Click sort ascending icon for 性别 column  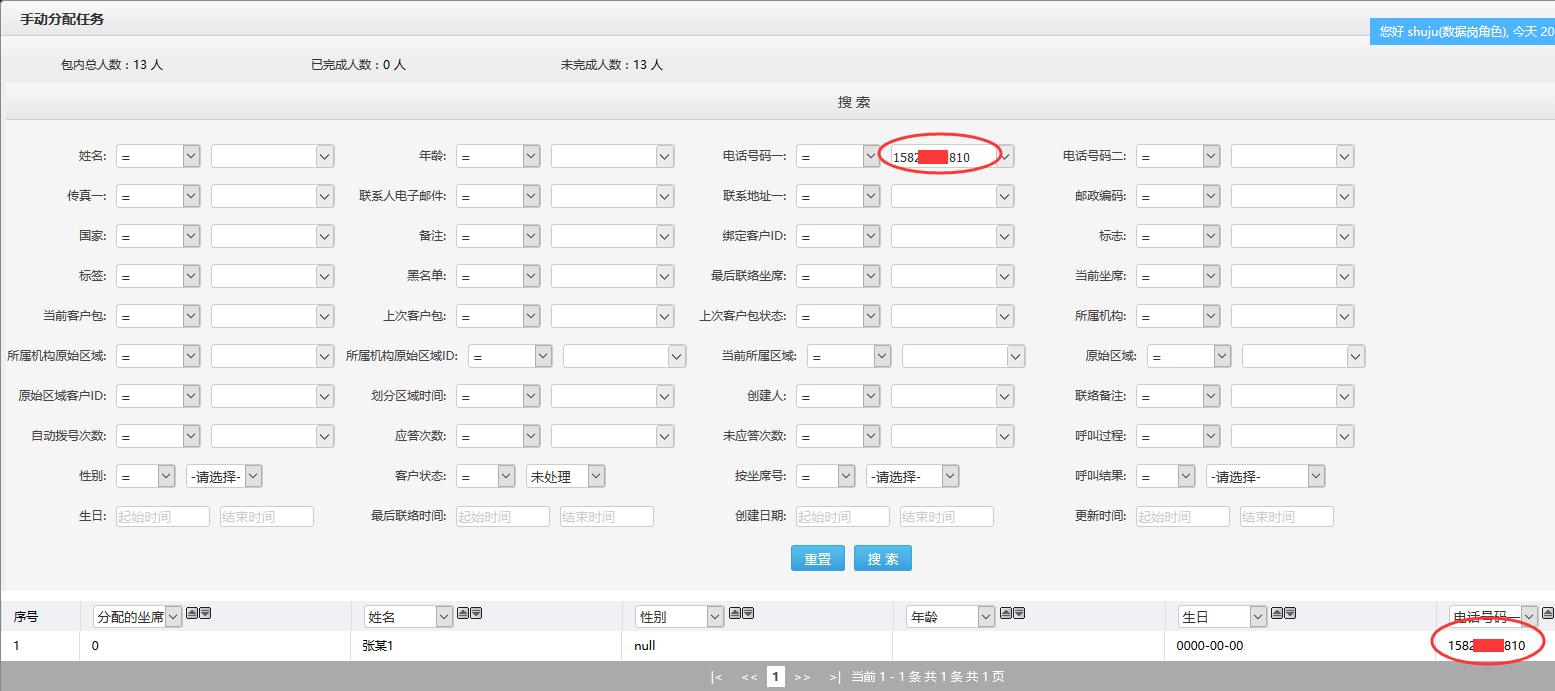pyautogui.click(x=734, y=613)
